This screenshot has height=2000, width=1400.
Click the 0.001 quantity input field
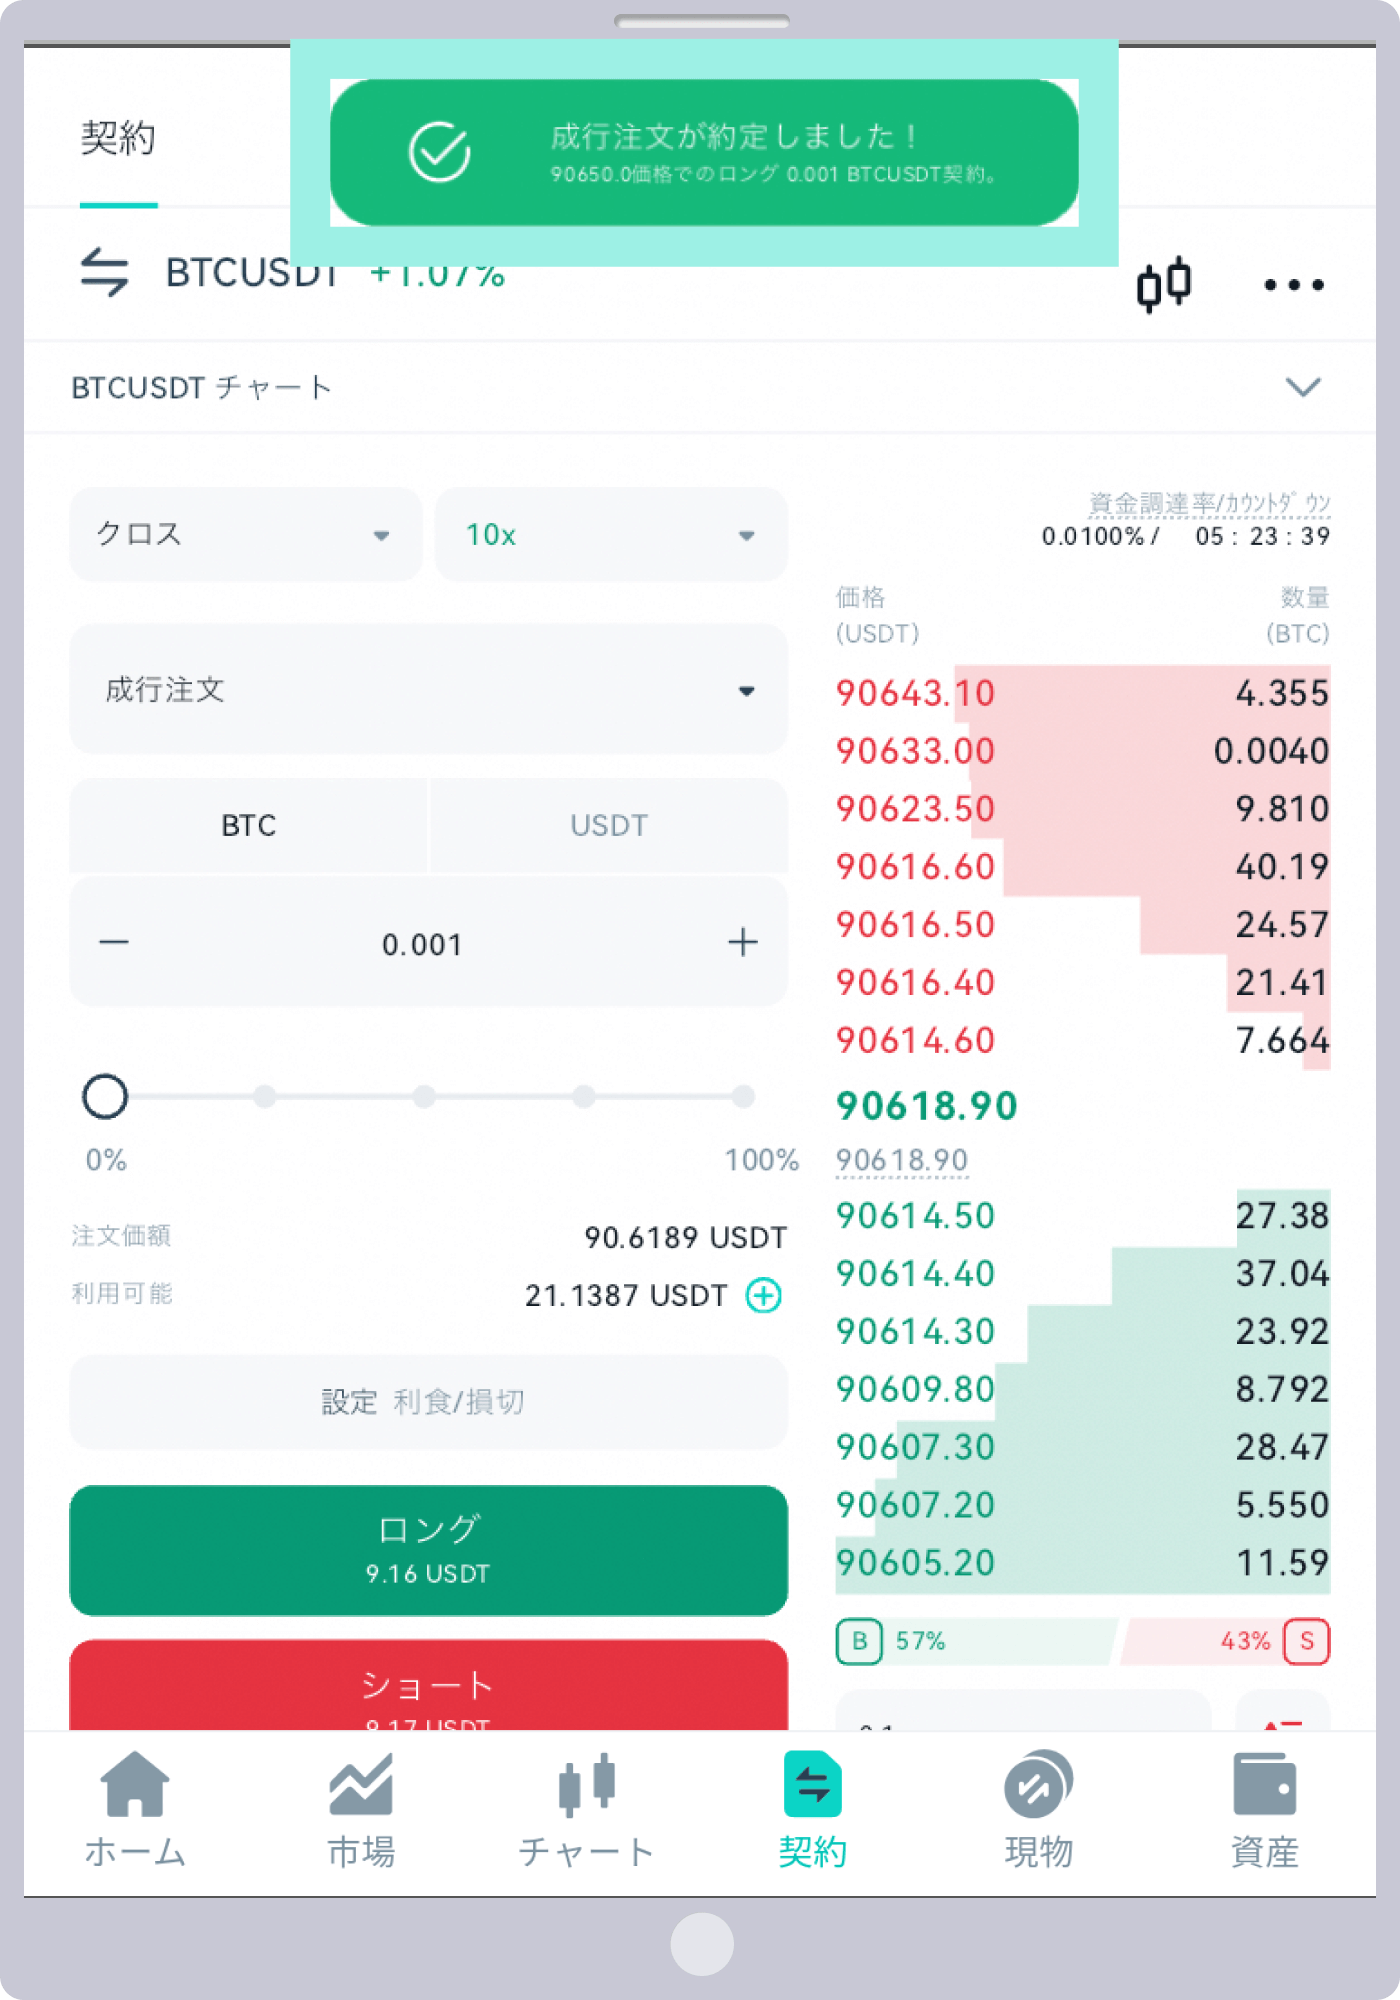point(422,944)
